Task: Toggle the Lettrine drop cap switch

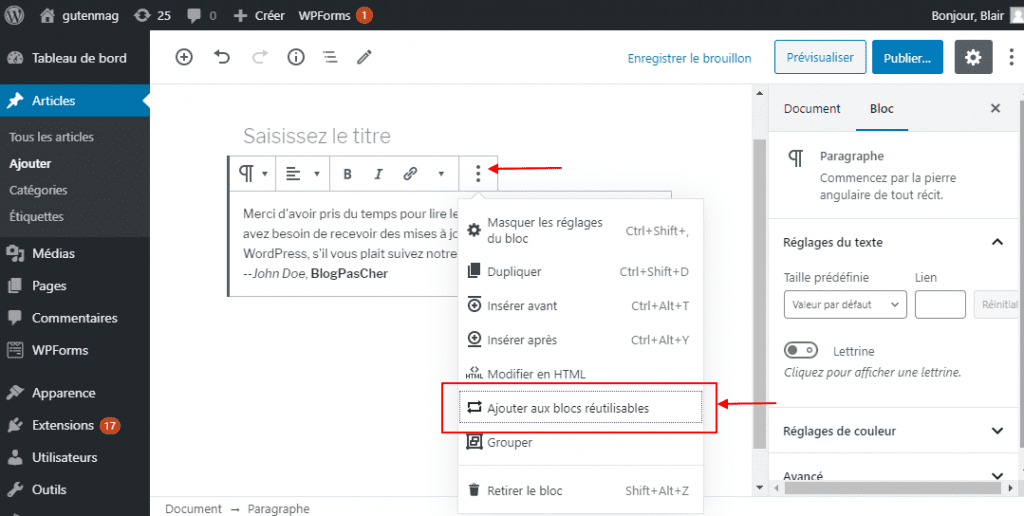Action: [802, 351]
